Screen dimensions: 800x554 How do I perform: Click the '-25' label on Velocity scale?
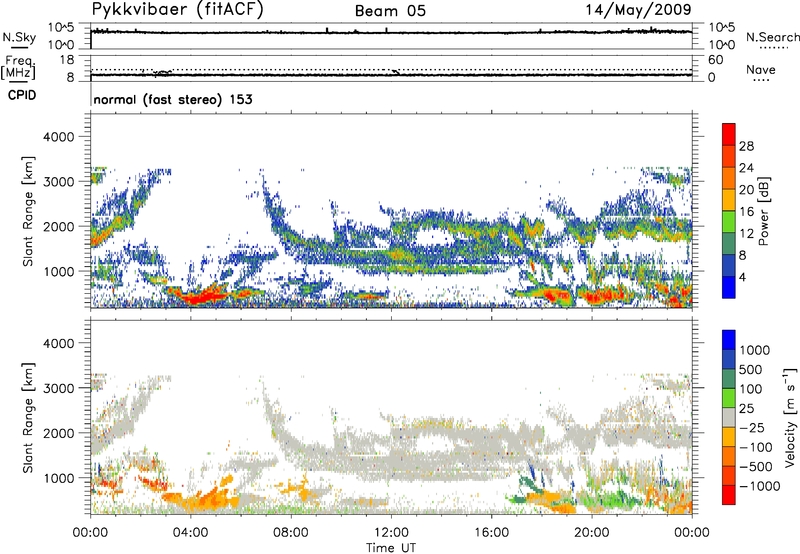point(754,428)
